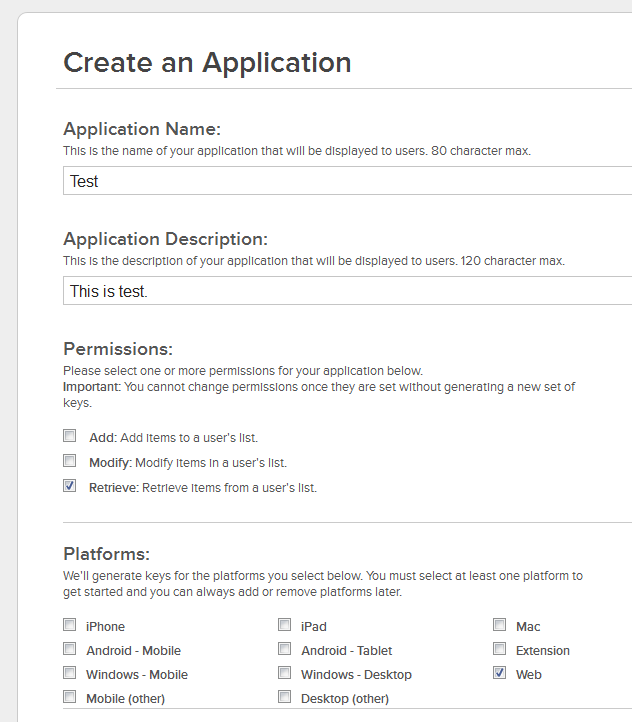The width and height of the screenshot is (632, 722).
Task: Click the Application Name input field
Action: [x=348, y=181]
